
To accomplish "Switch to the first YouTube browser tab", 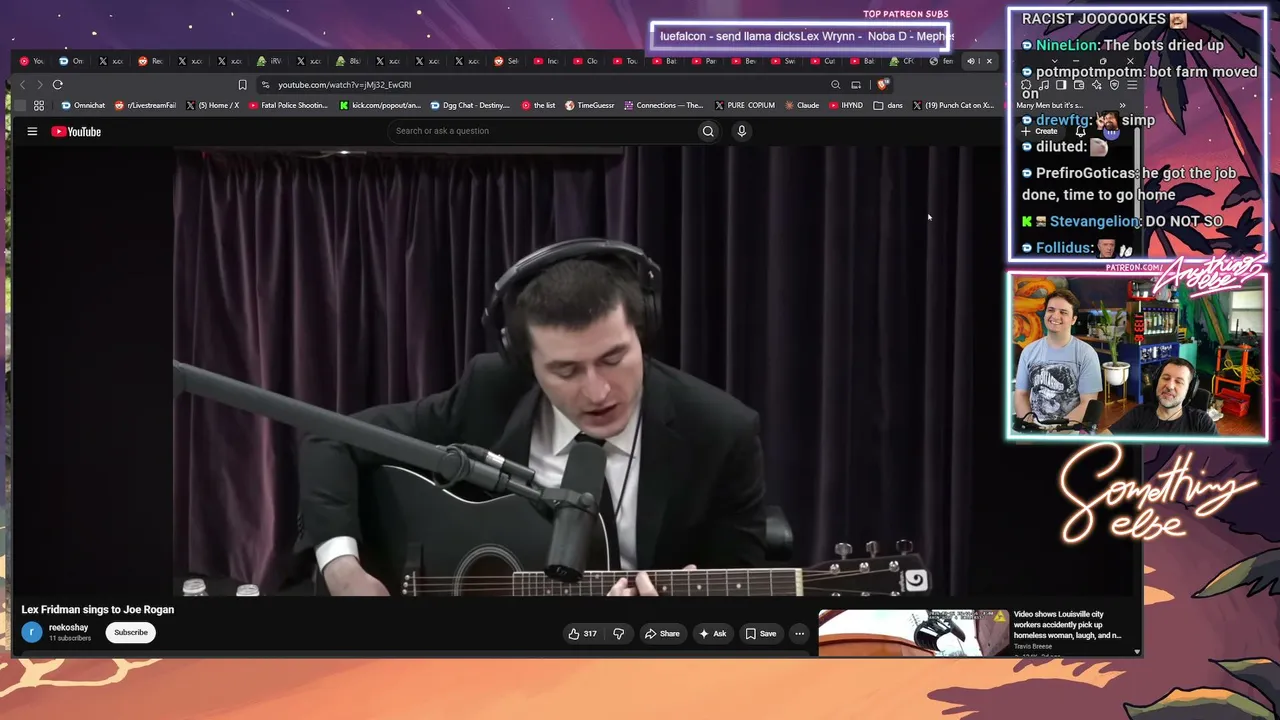I will click(32, 61).
